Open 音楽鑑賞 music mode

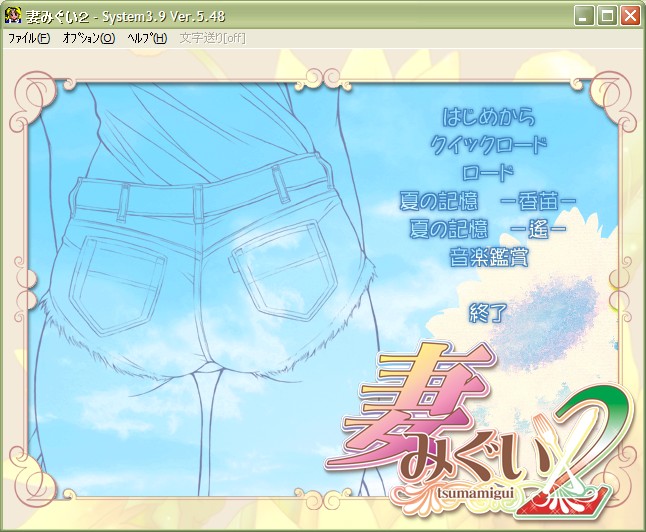click(489, 257)
